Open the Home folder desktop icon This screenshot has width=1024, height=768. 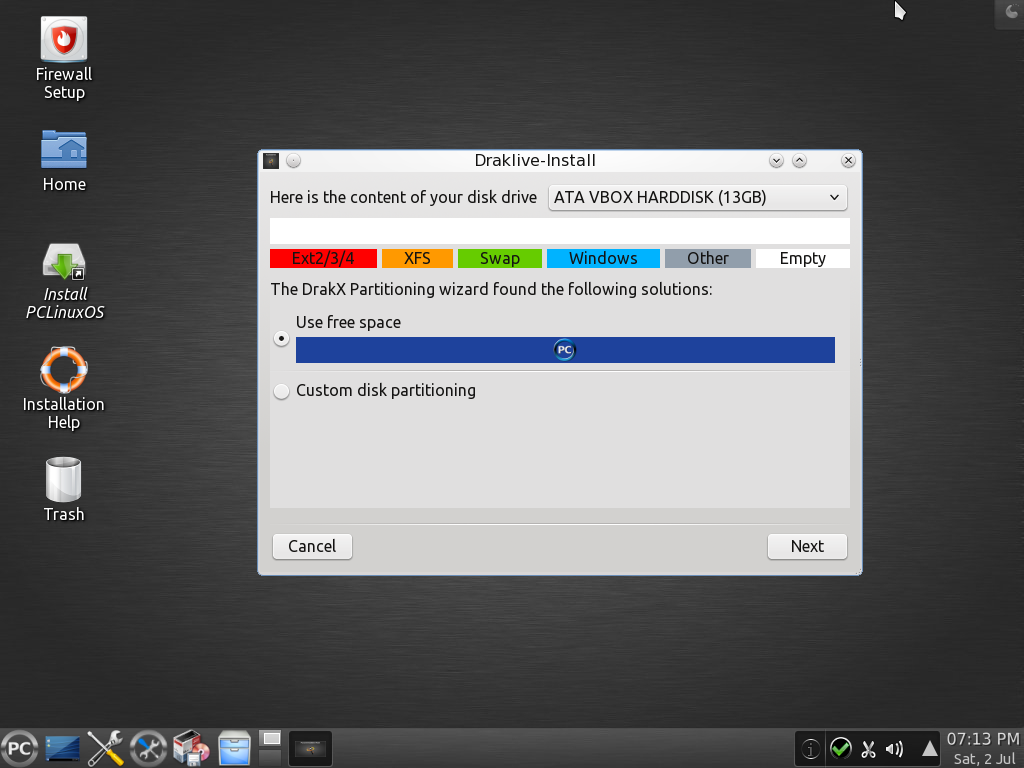(x=64, y=161)
